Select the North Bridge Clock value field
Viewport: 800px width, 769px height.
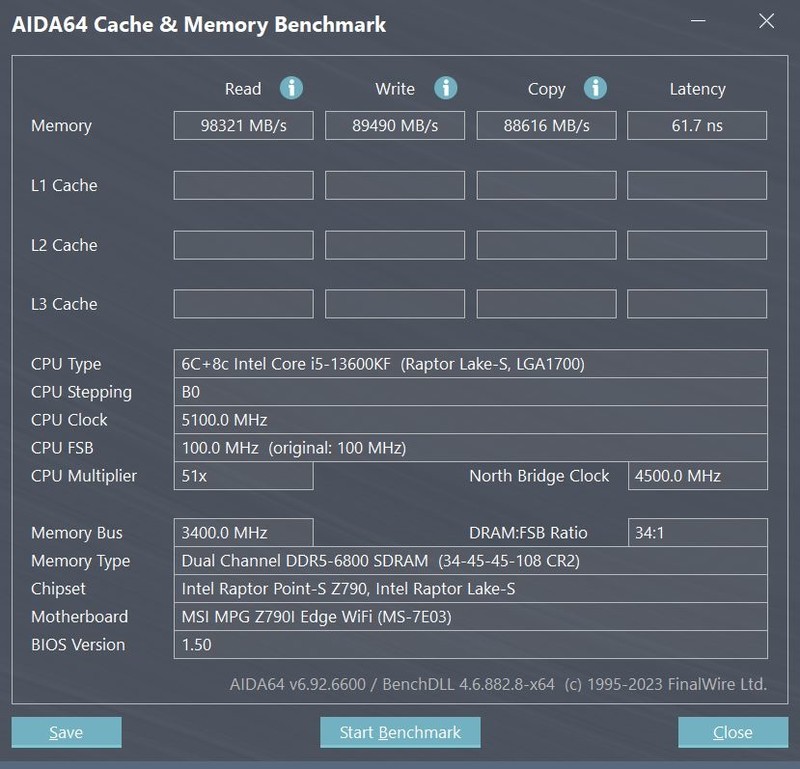point(697,476)
